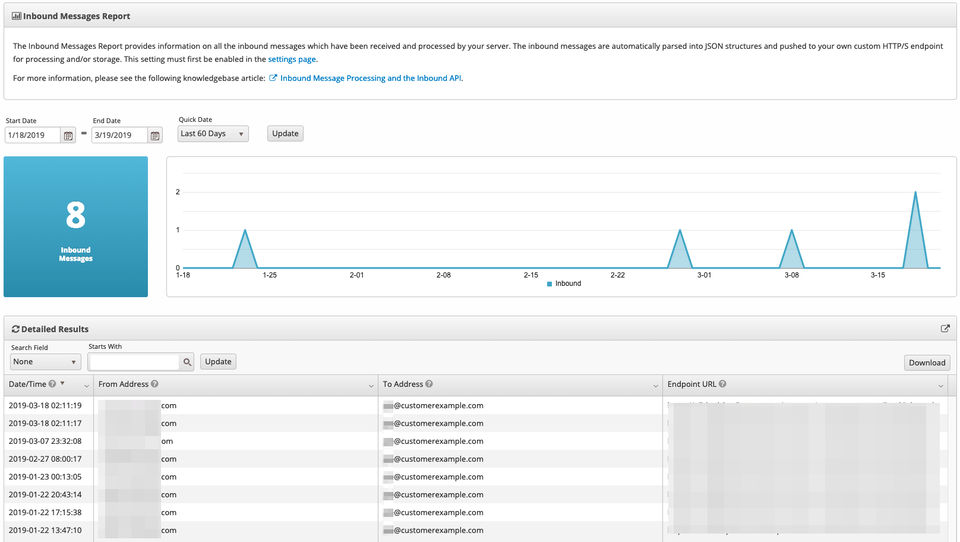
Task: Click the End Date input field
Action: (119, 135)
